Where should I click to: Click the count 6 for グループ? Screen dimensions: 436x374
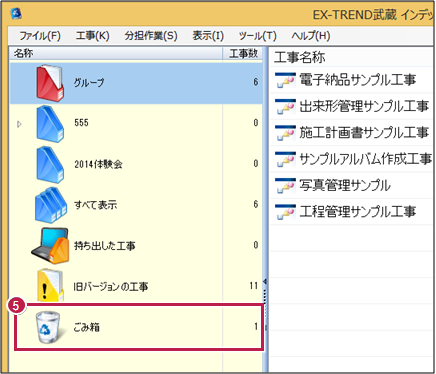(x=256, y=82)
